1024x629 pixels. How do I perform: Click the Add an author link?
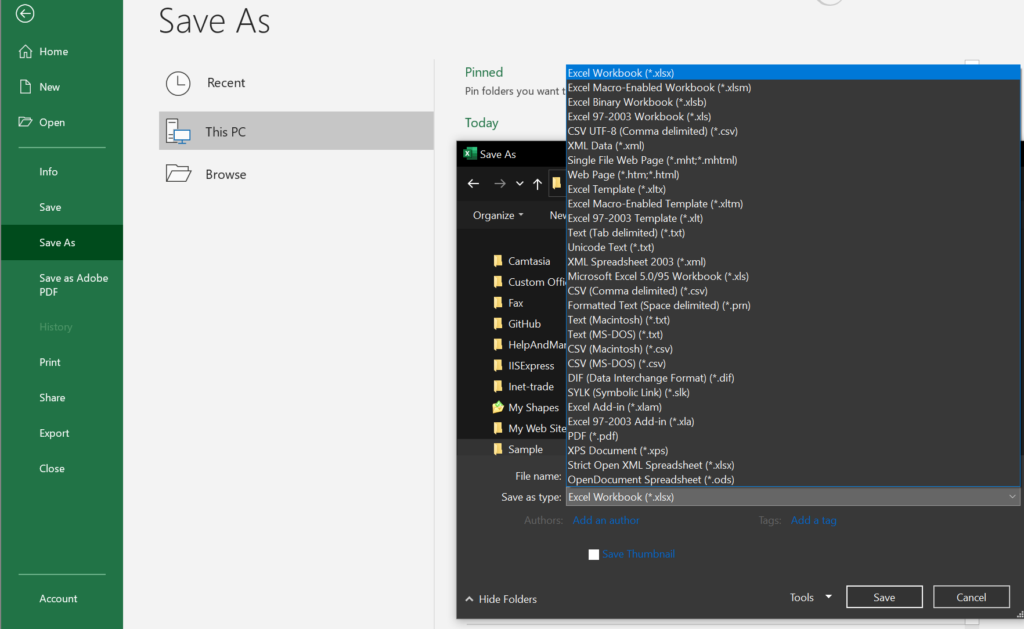[606, 520]
